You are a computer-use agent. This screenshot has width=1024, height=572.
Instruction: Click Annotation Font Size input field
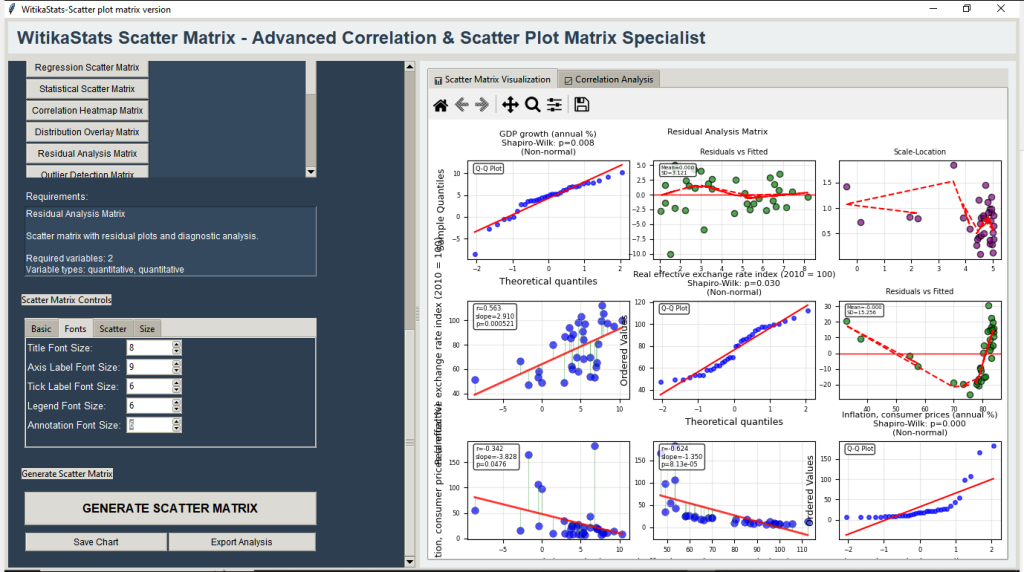(150, 424)
